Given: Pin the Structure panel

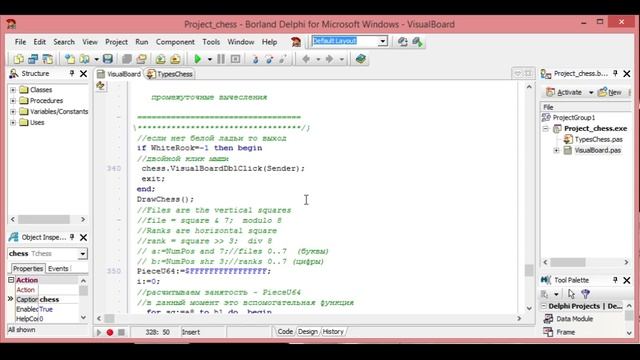Looking at the screenshot, I should pyautogui.click(x=72, y=73).
